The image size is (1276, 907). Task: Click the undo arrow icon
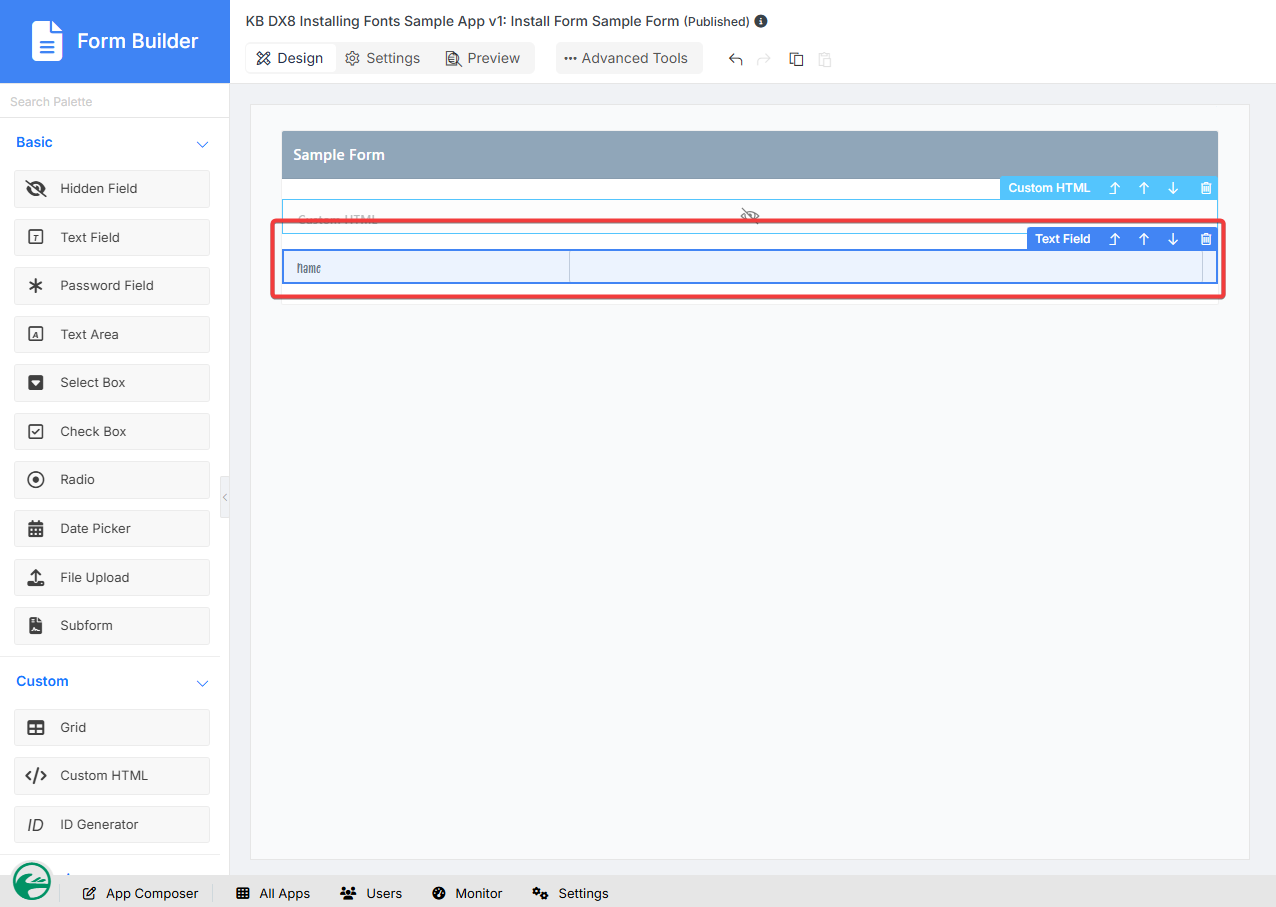[x=735, y=59]
